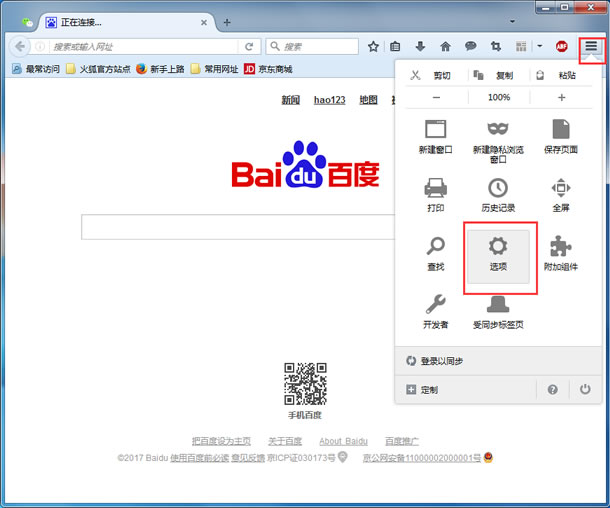Open 历史记录 history
Image resolution: width=610 pixels, height=508 pixels.
(x=498, y=195)
